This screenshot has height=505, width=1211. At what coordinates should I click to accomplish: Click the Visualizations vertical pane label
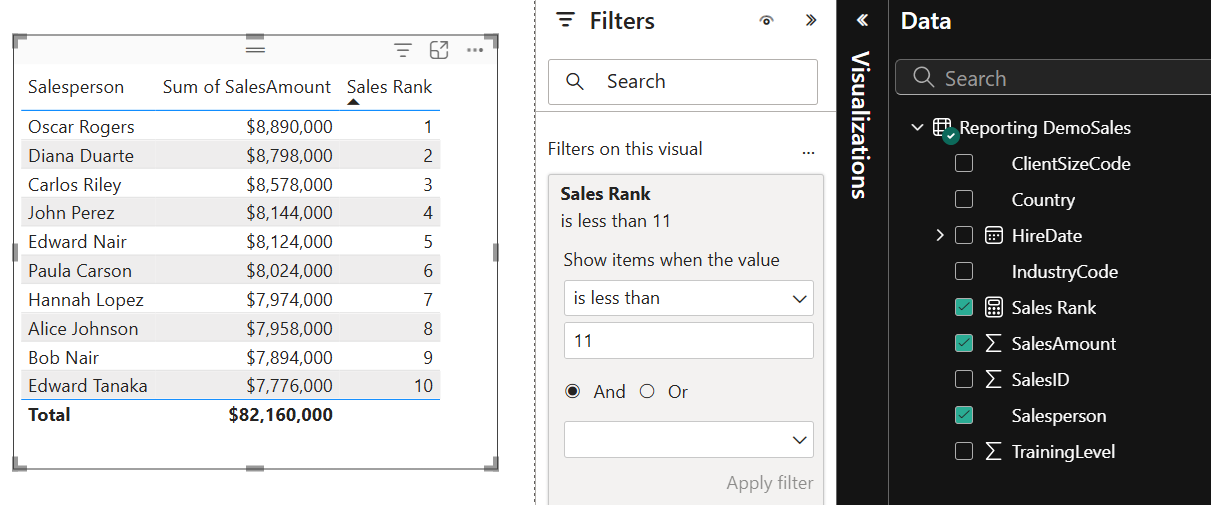click(860, 125)
